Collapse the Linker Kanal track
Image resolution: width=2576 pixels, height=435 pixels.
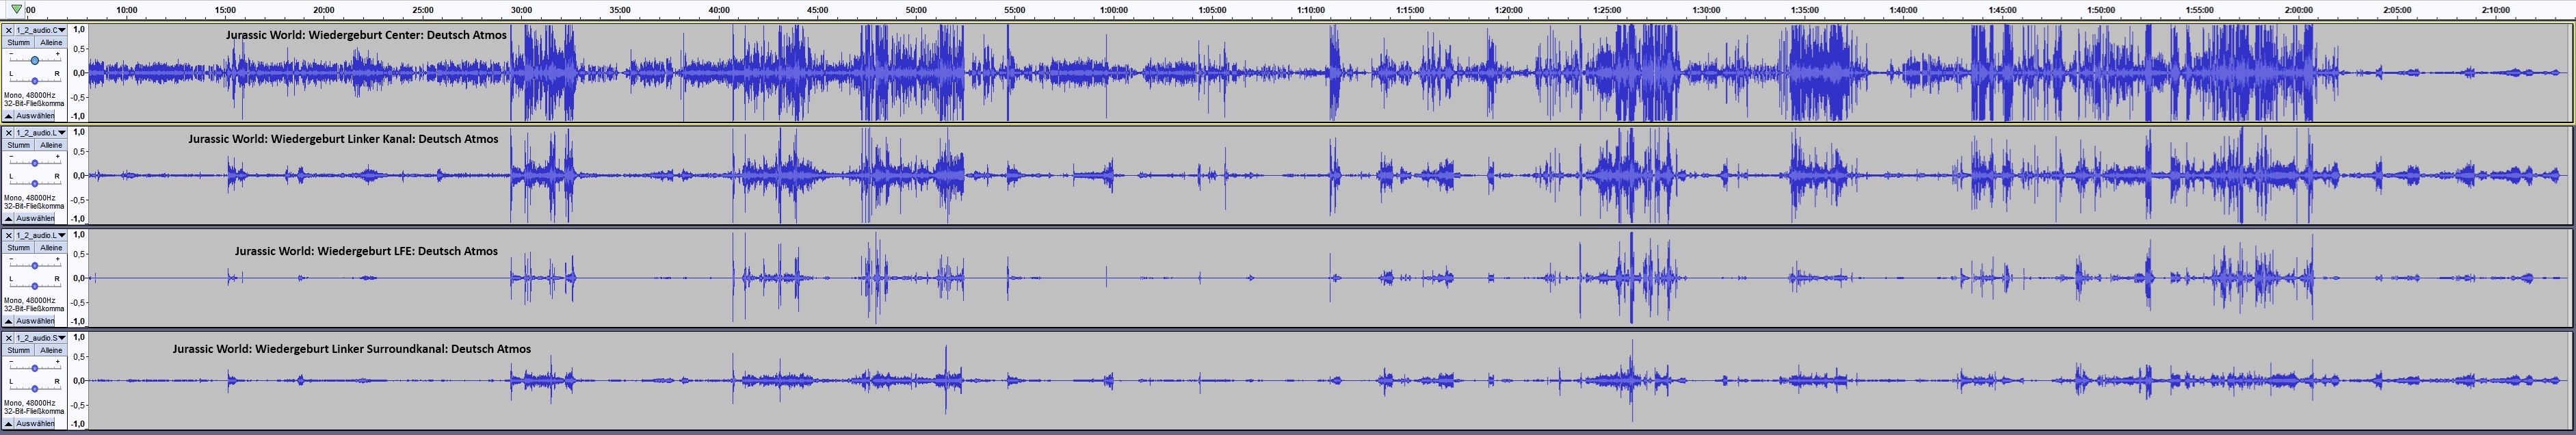click(x=9, y=218)
